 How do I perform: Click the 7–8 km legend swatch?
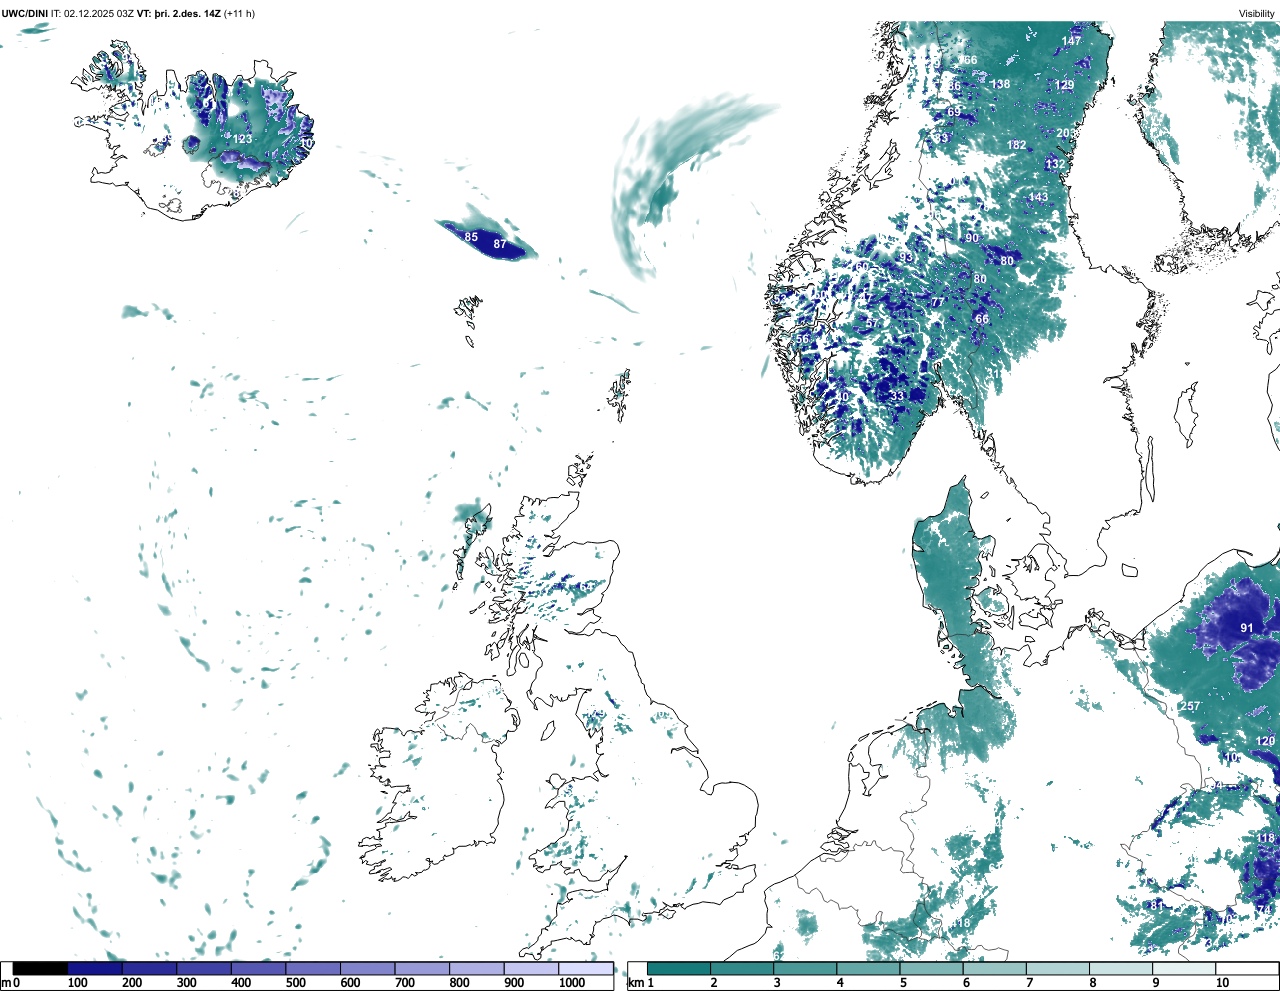point(1058,969)
